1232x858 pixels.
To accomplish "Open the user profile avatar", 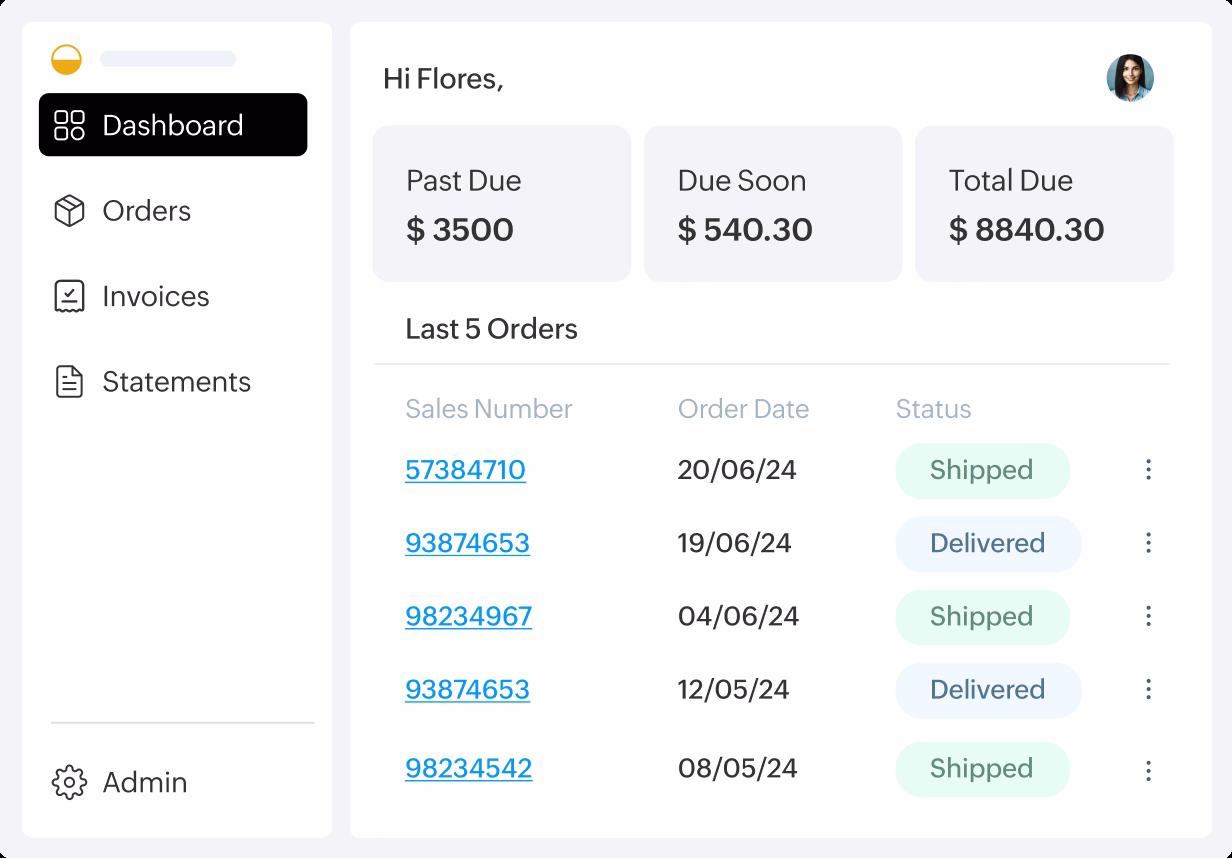I will coord(1130,78).
